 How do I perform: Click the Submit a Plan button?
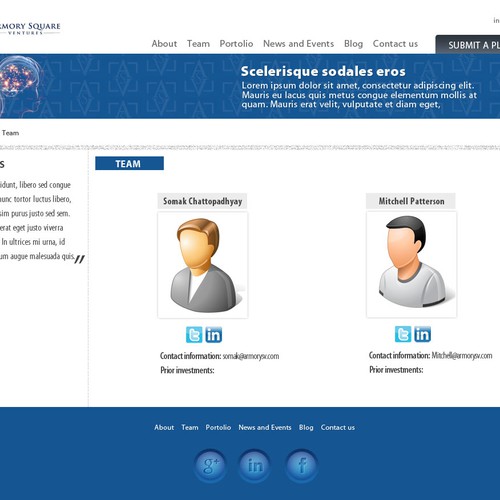468,44
